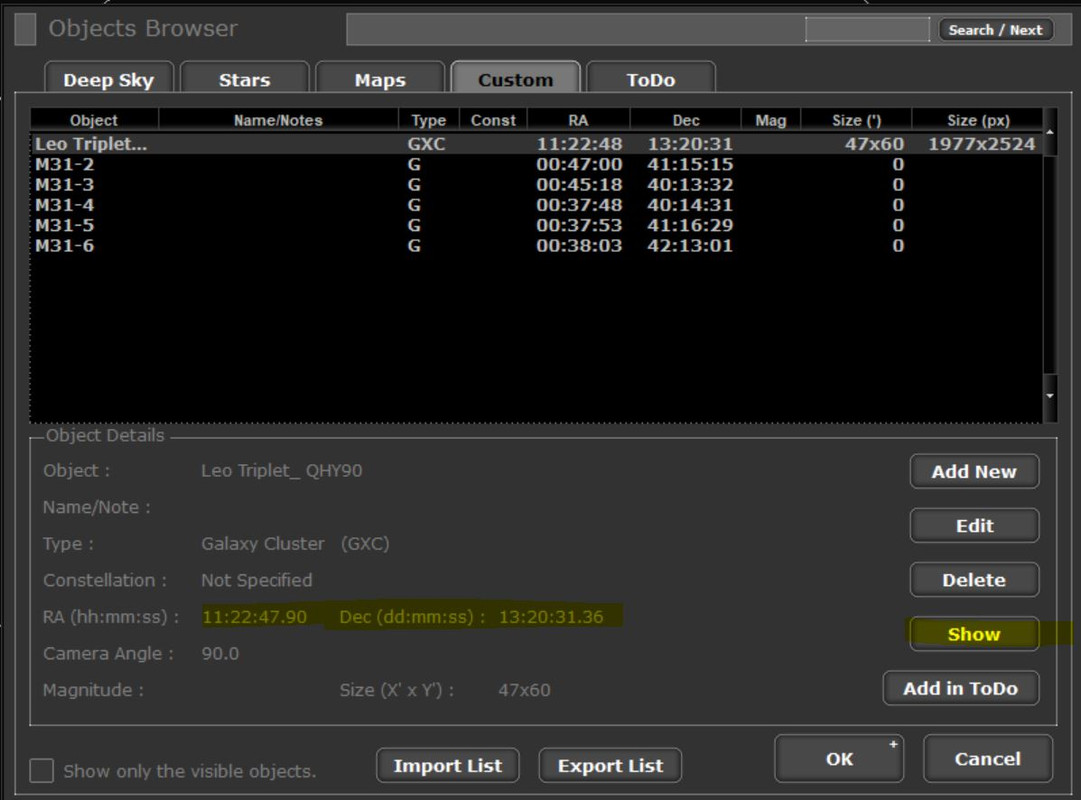This screenshot has height=800, width=1081.
Task: Click the Import List button
Action: (x=447, y=766)
